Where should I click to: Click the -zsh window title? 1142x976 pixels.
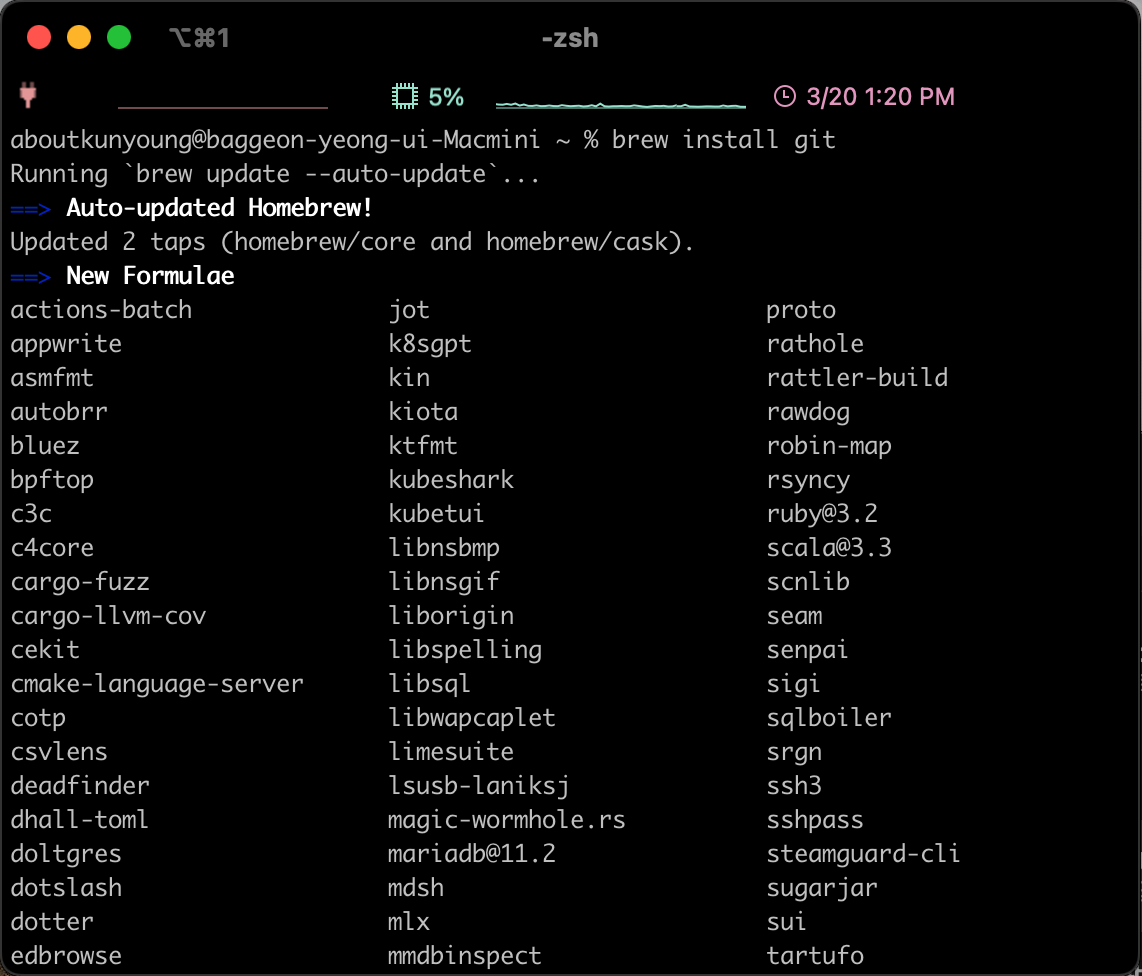click(570, 37)
